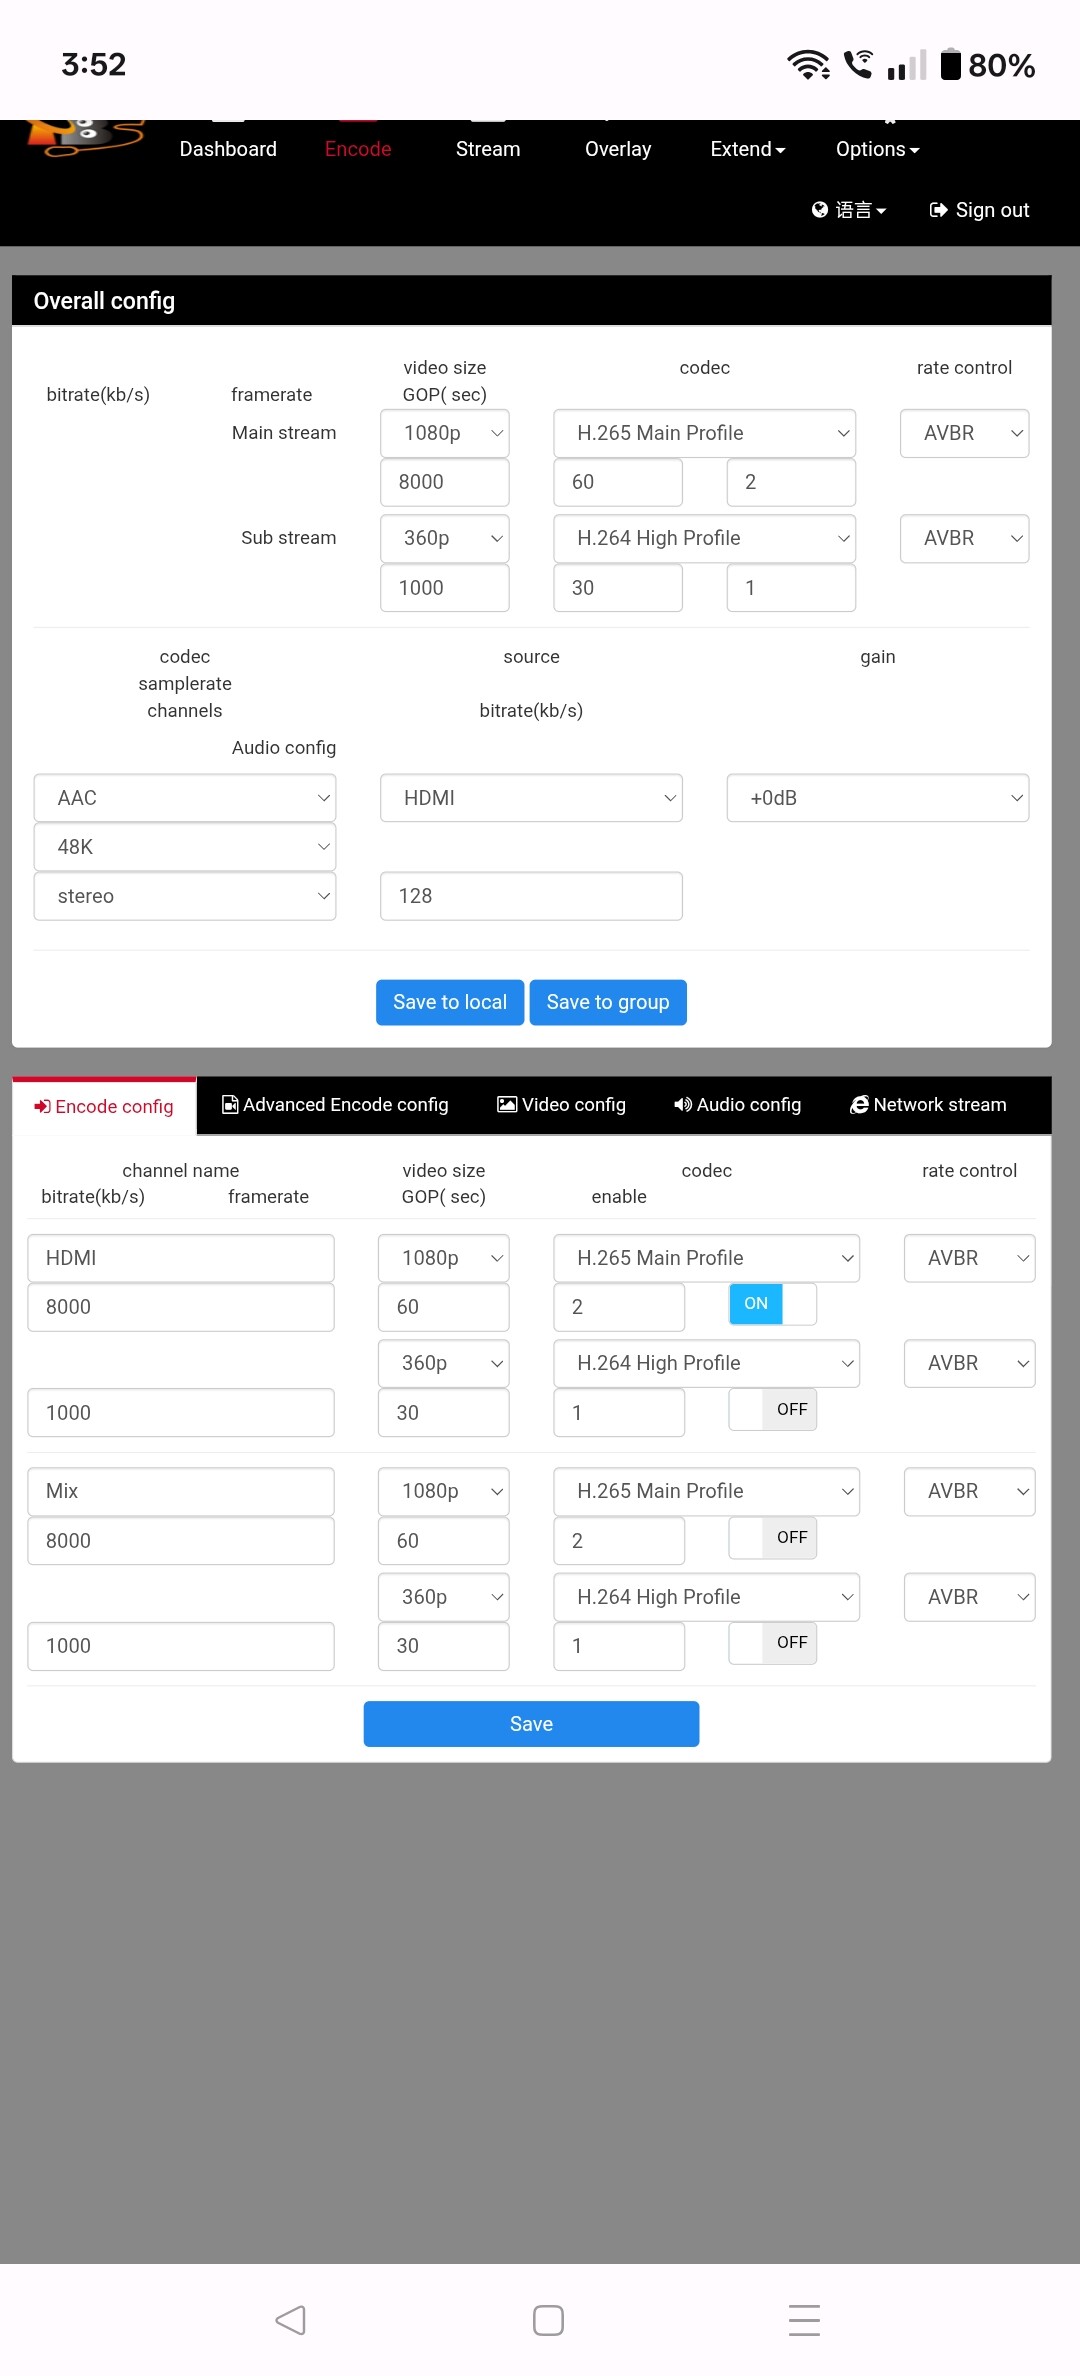Expand Main stream video size dropdown

445,434
